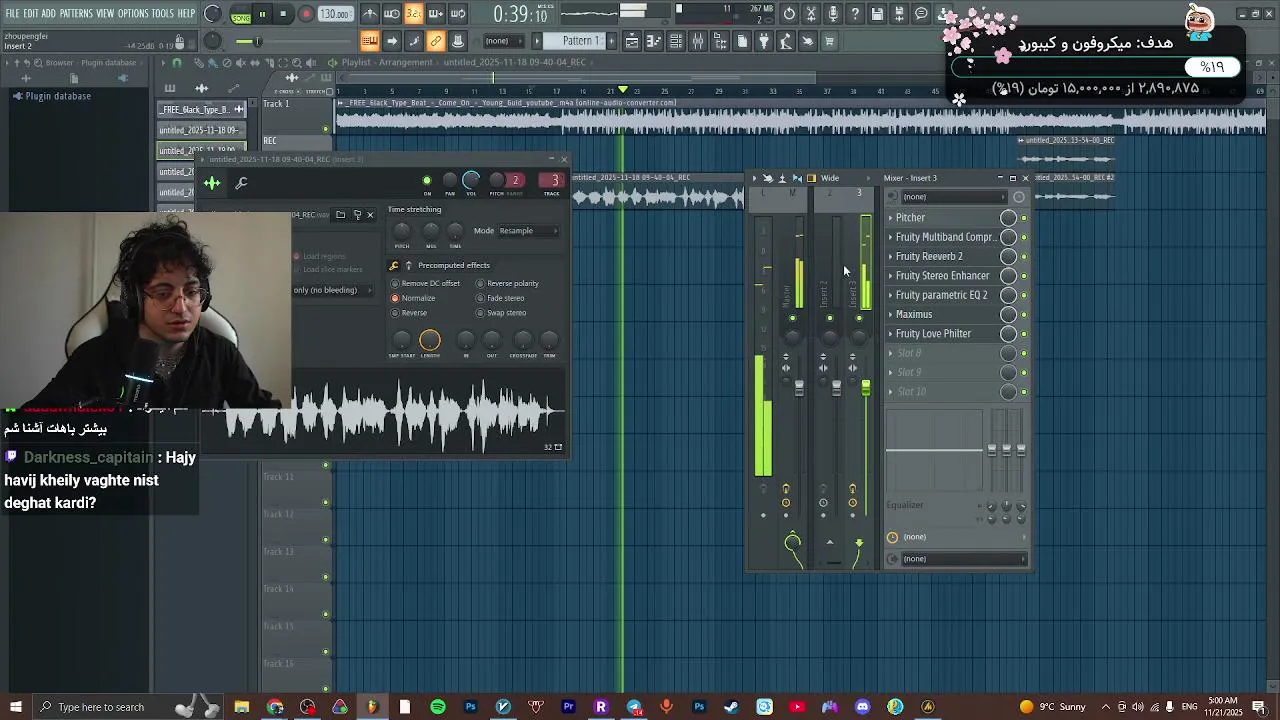
Task: Disable the Maximus effect slot LED
Action: (x=1024, y=315)
